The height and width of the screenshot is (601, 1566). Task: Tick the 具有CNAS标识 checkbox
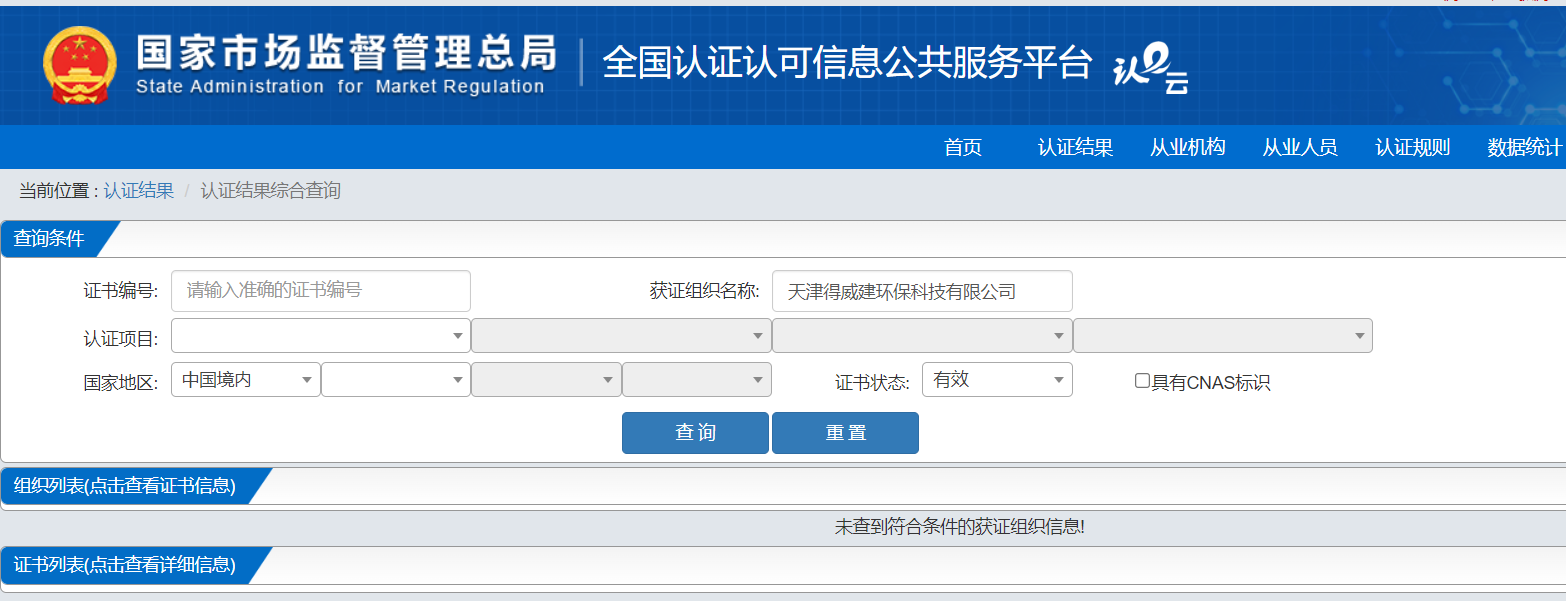pyautogui.click(x=1142, y=381)
